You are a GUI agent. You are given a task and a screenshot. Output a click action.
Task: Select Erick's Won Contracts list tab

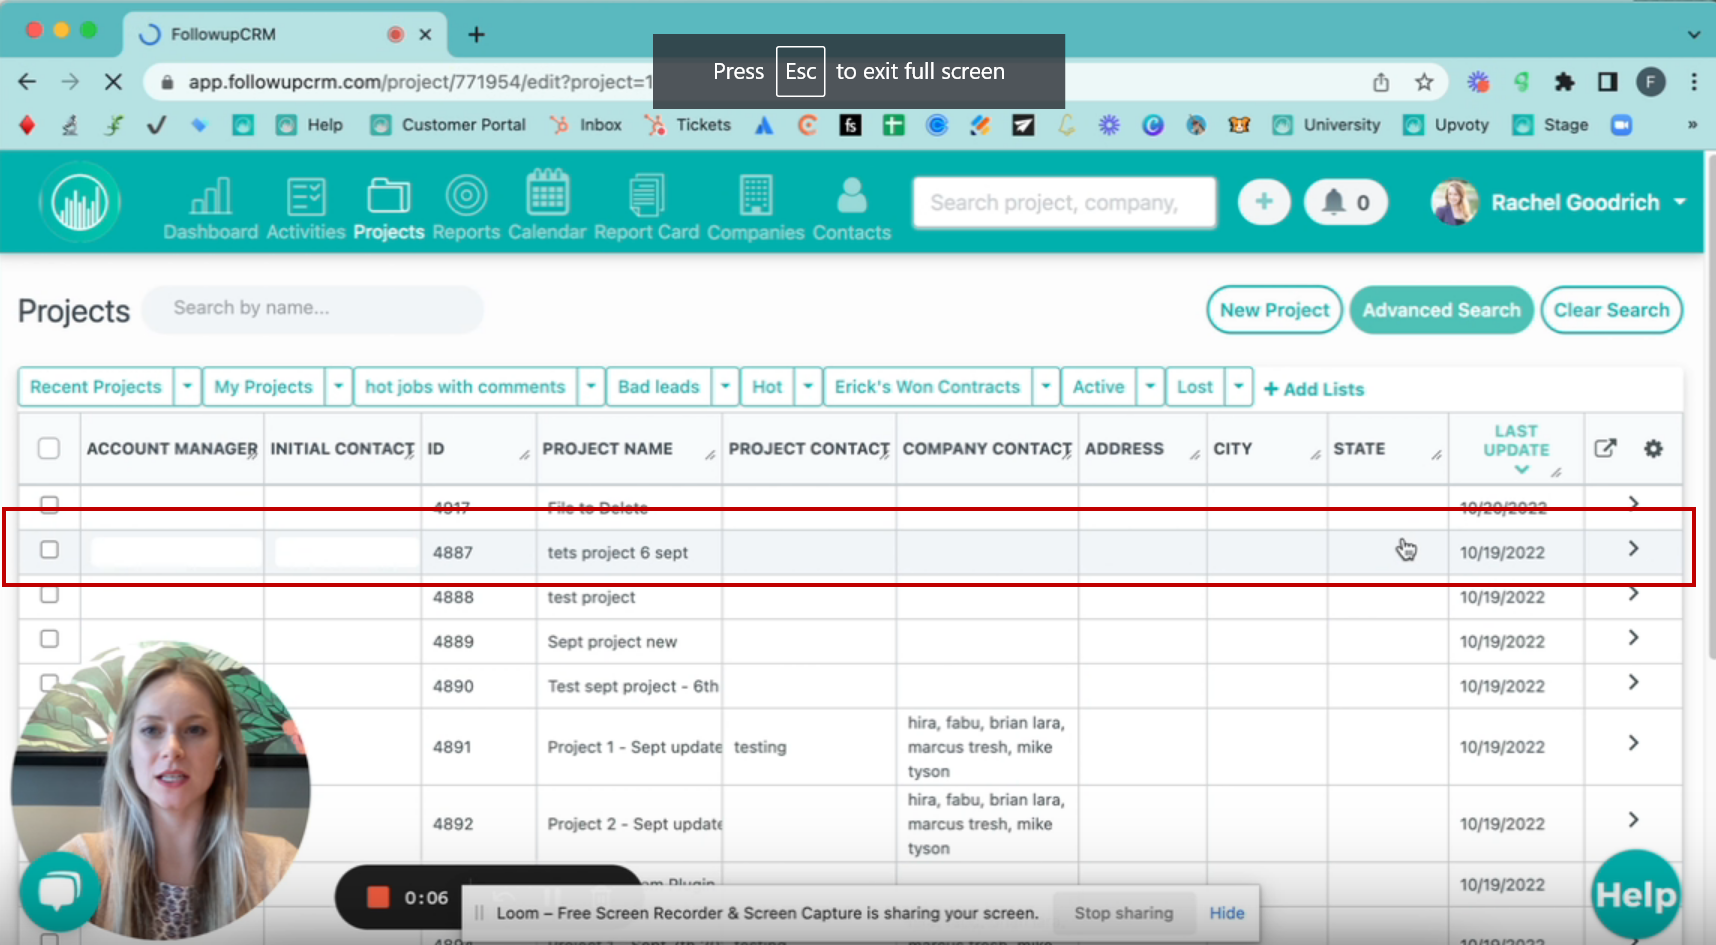927,387
